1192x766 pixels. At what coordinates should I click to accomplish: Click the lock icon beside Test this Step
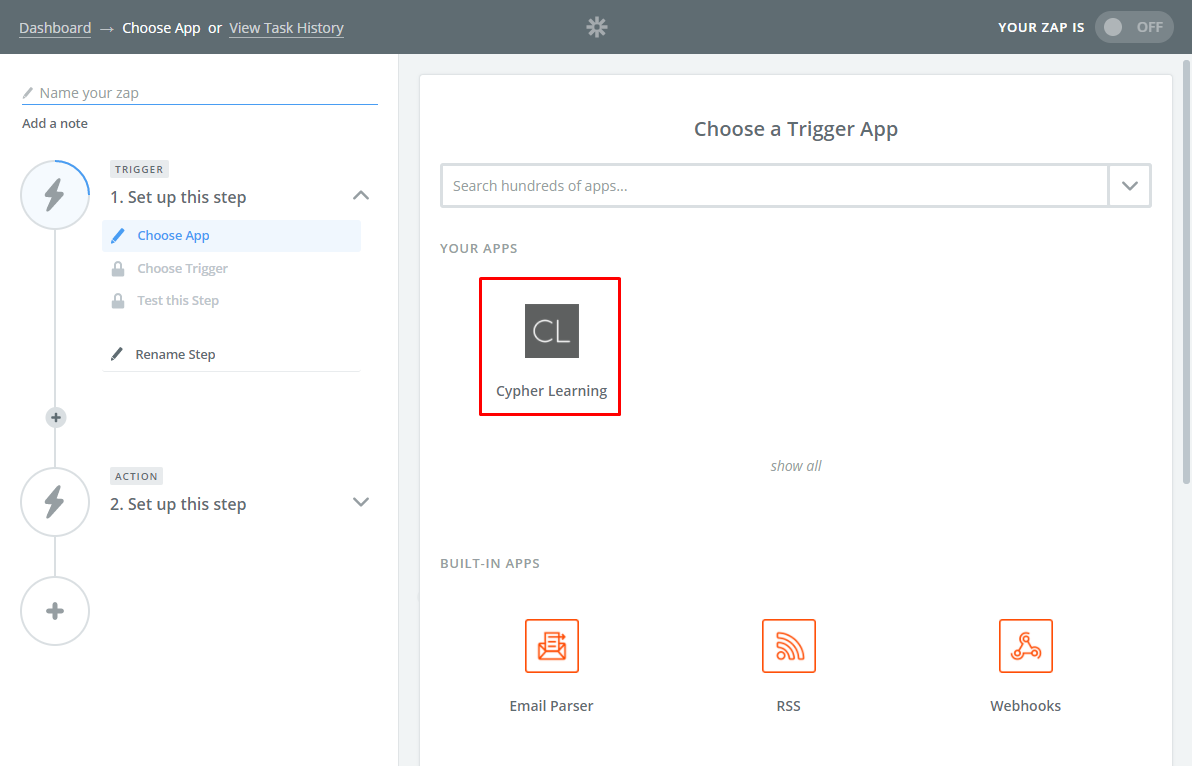click(118, 301)
